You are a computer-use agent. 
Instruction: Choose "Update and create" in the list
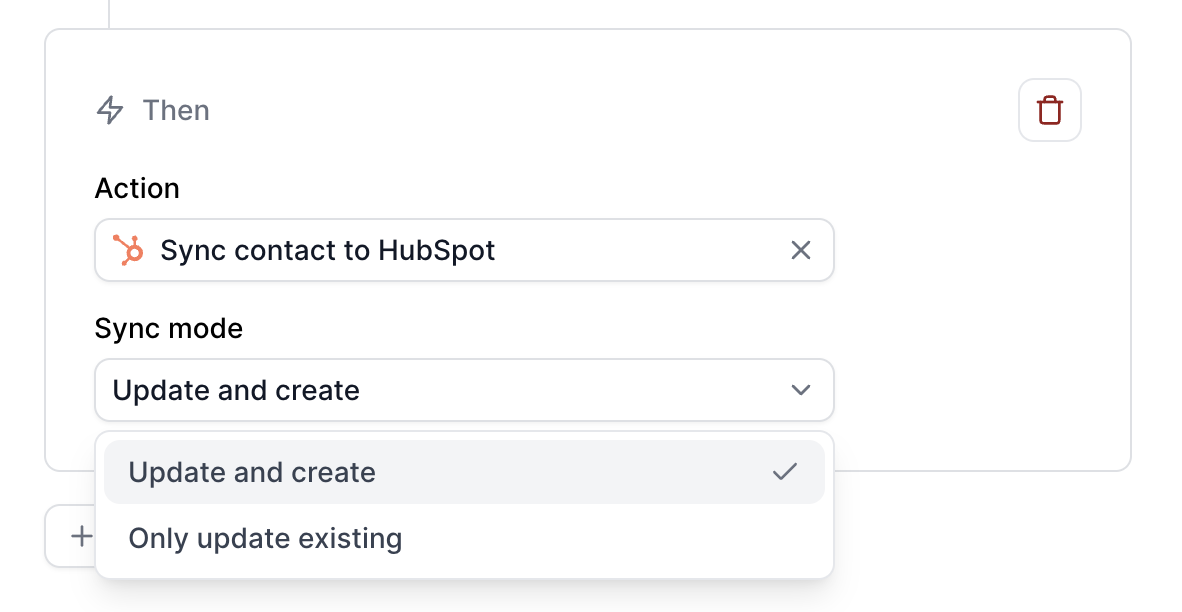click(x=464, y=472)
